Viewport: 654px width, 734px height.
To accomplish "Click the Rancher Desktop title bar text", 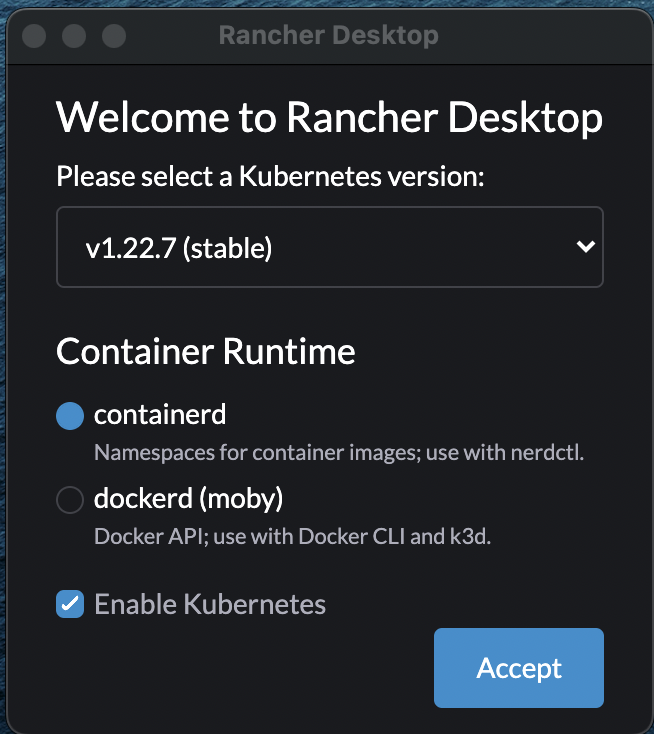I will [x=329, y=36].
